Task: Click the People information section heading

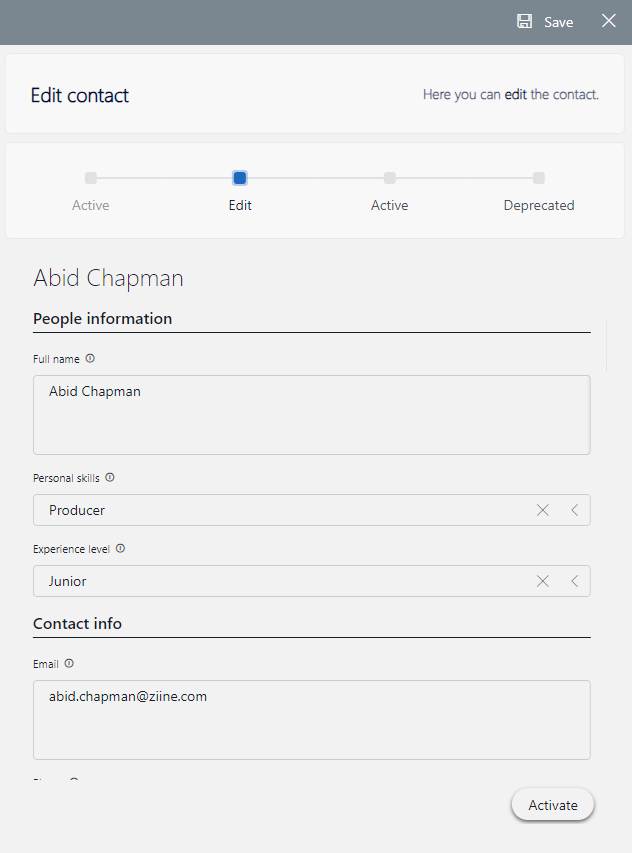Action: tap(102, 319)
